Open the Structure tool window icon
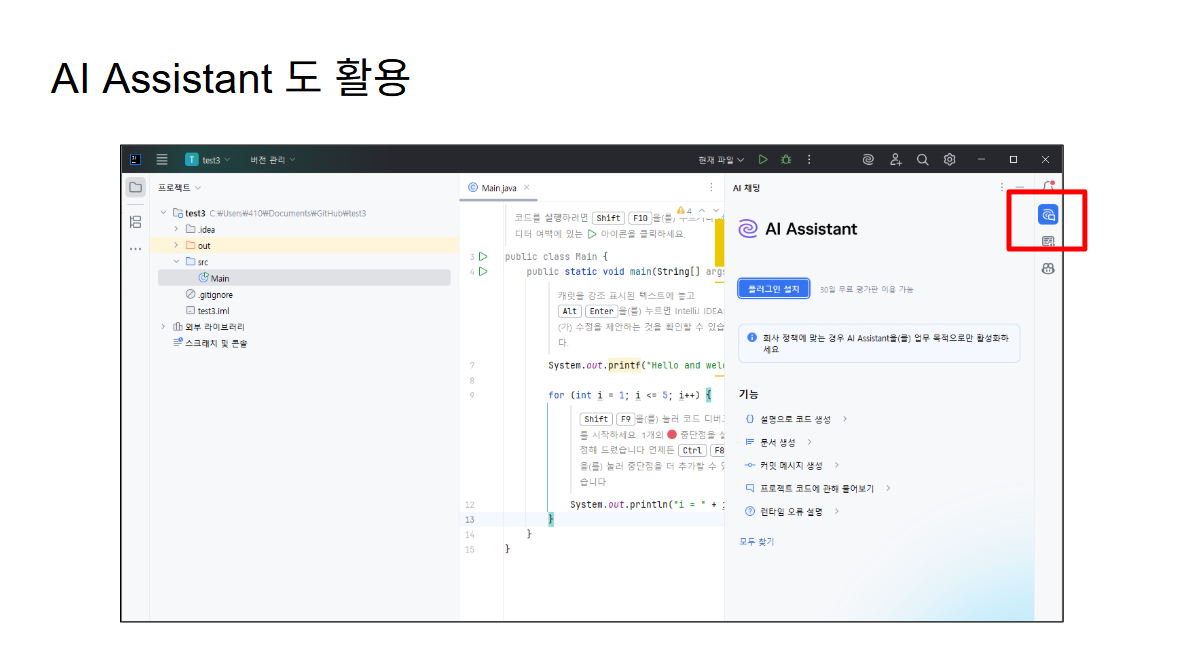Screen dimensions: 1182x654 136,222
